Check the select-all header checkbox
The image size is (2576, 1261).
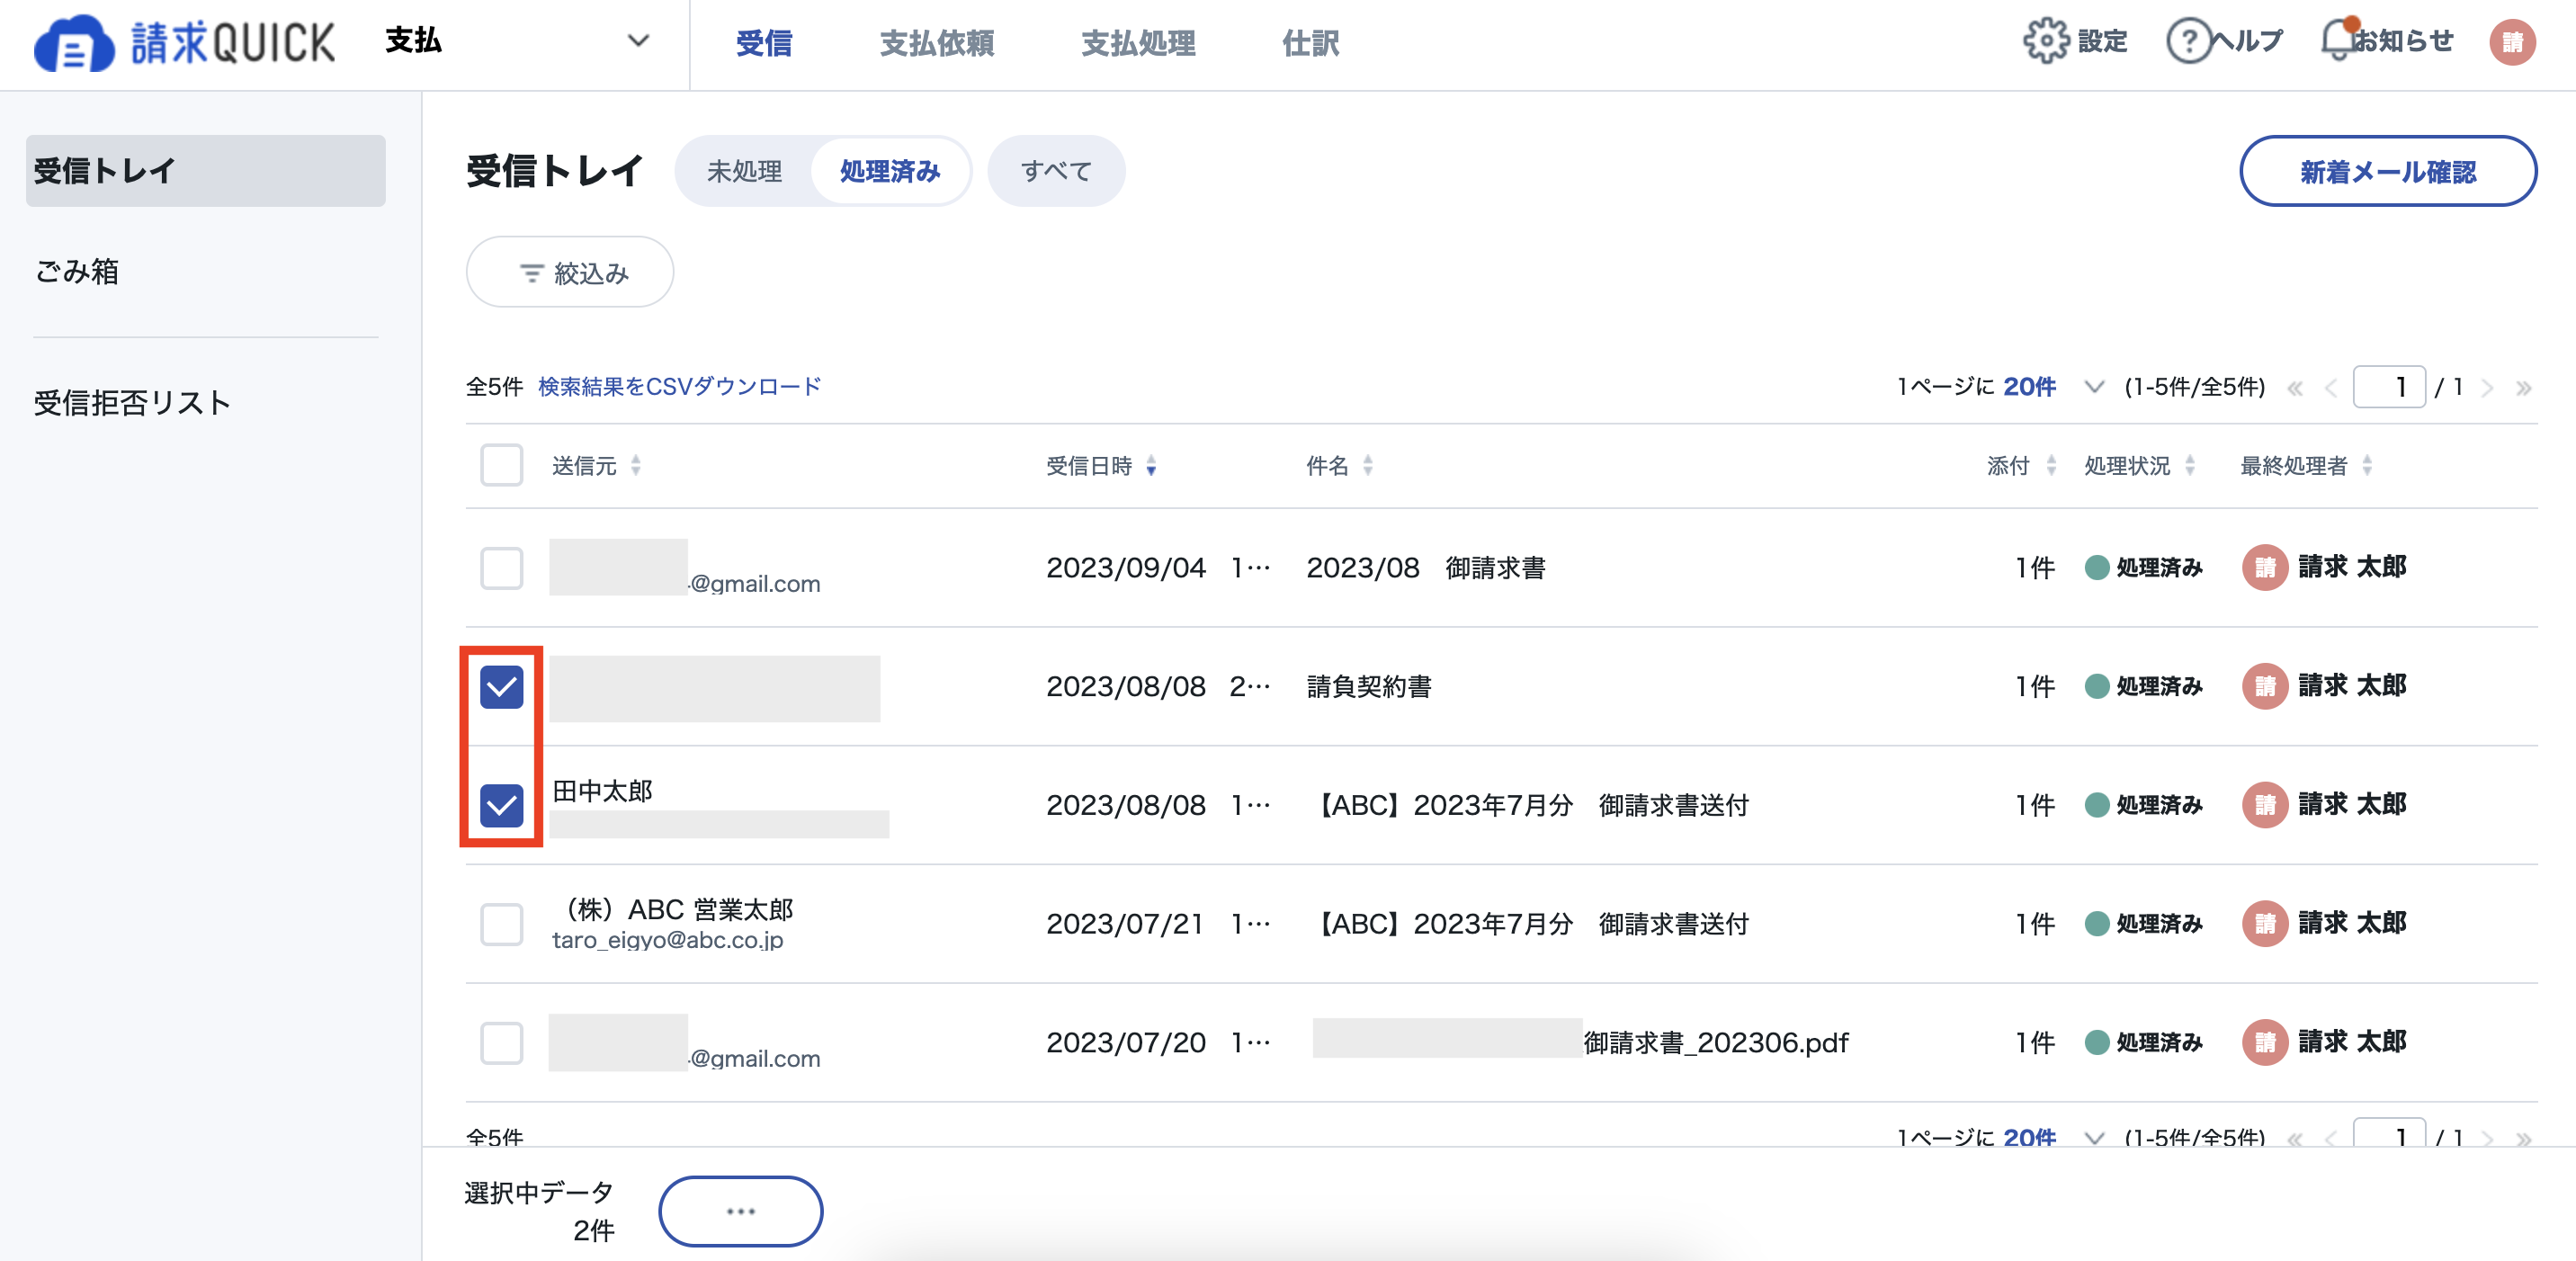point(501,466)
